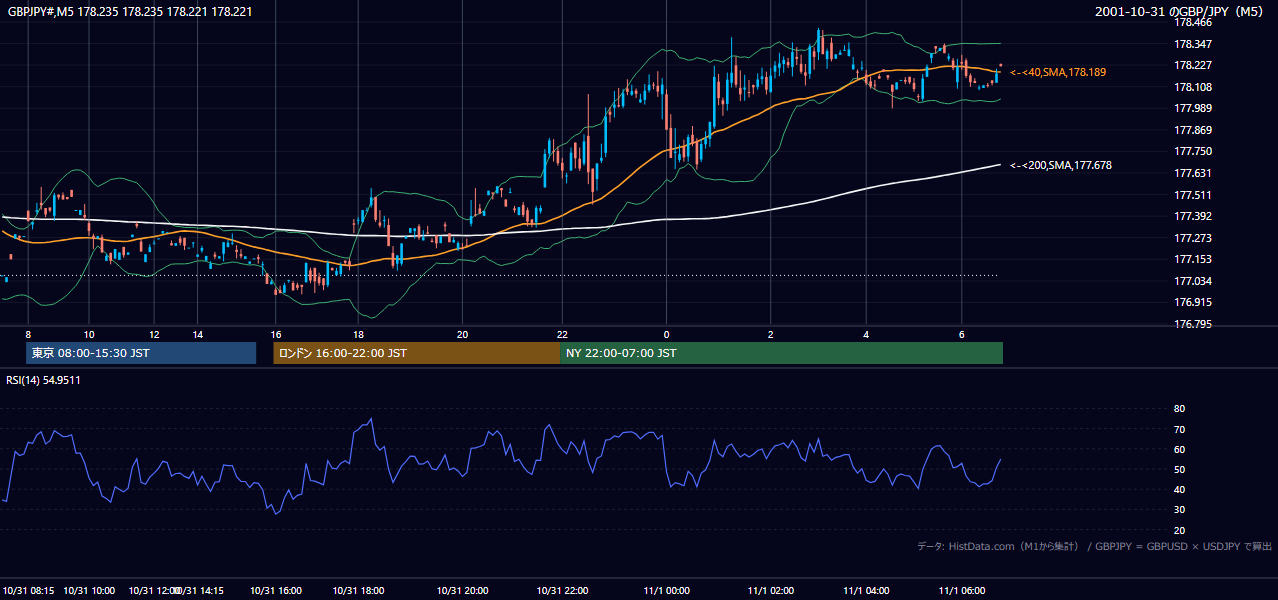Click RSI scale level 50
Screen dimensions: 1278x600
point(1179,469)
